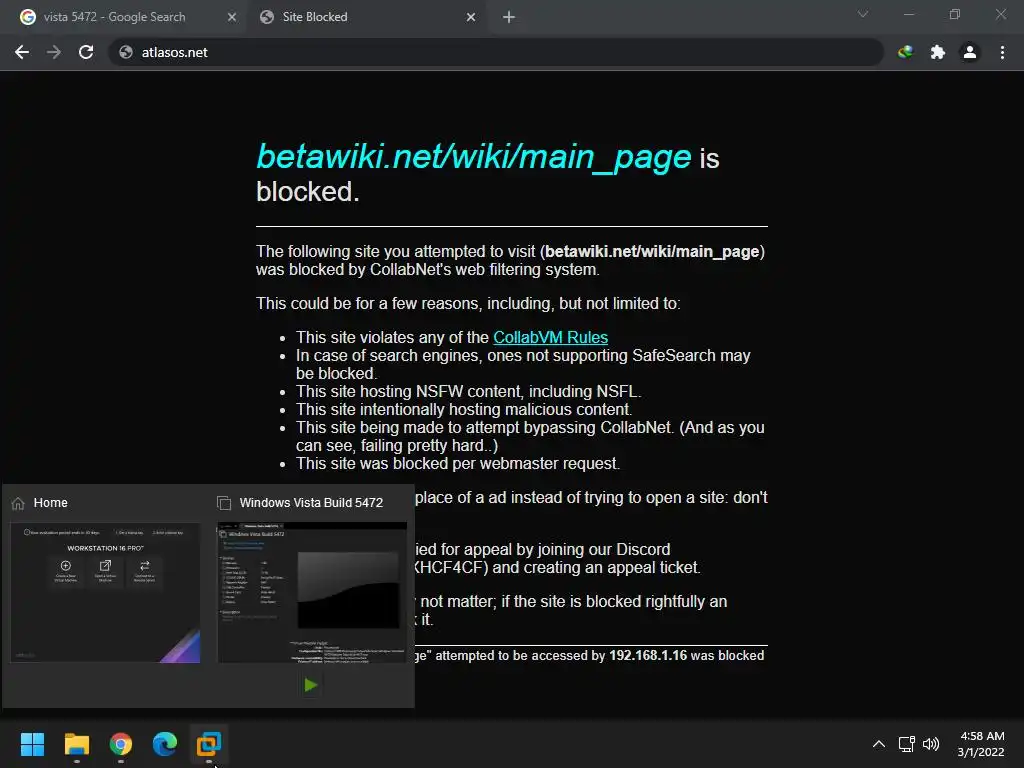Select the Windows Vista Build 5472 preview thumbnail
Image resolution: width=1024 pixels, height=768 pixels.
tap(312, 592)
